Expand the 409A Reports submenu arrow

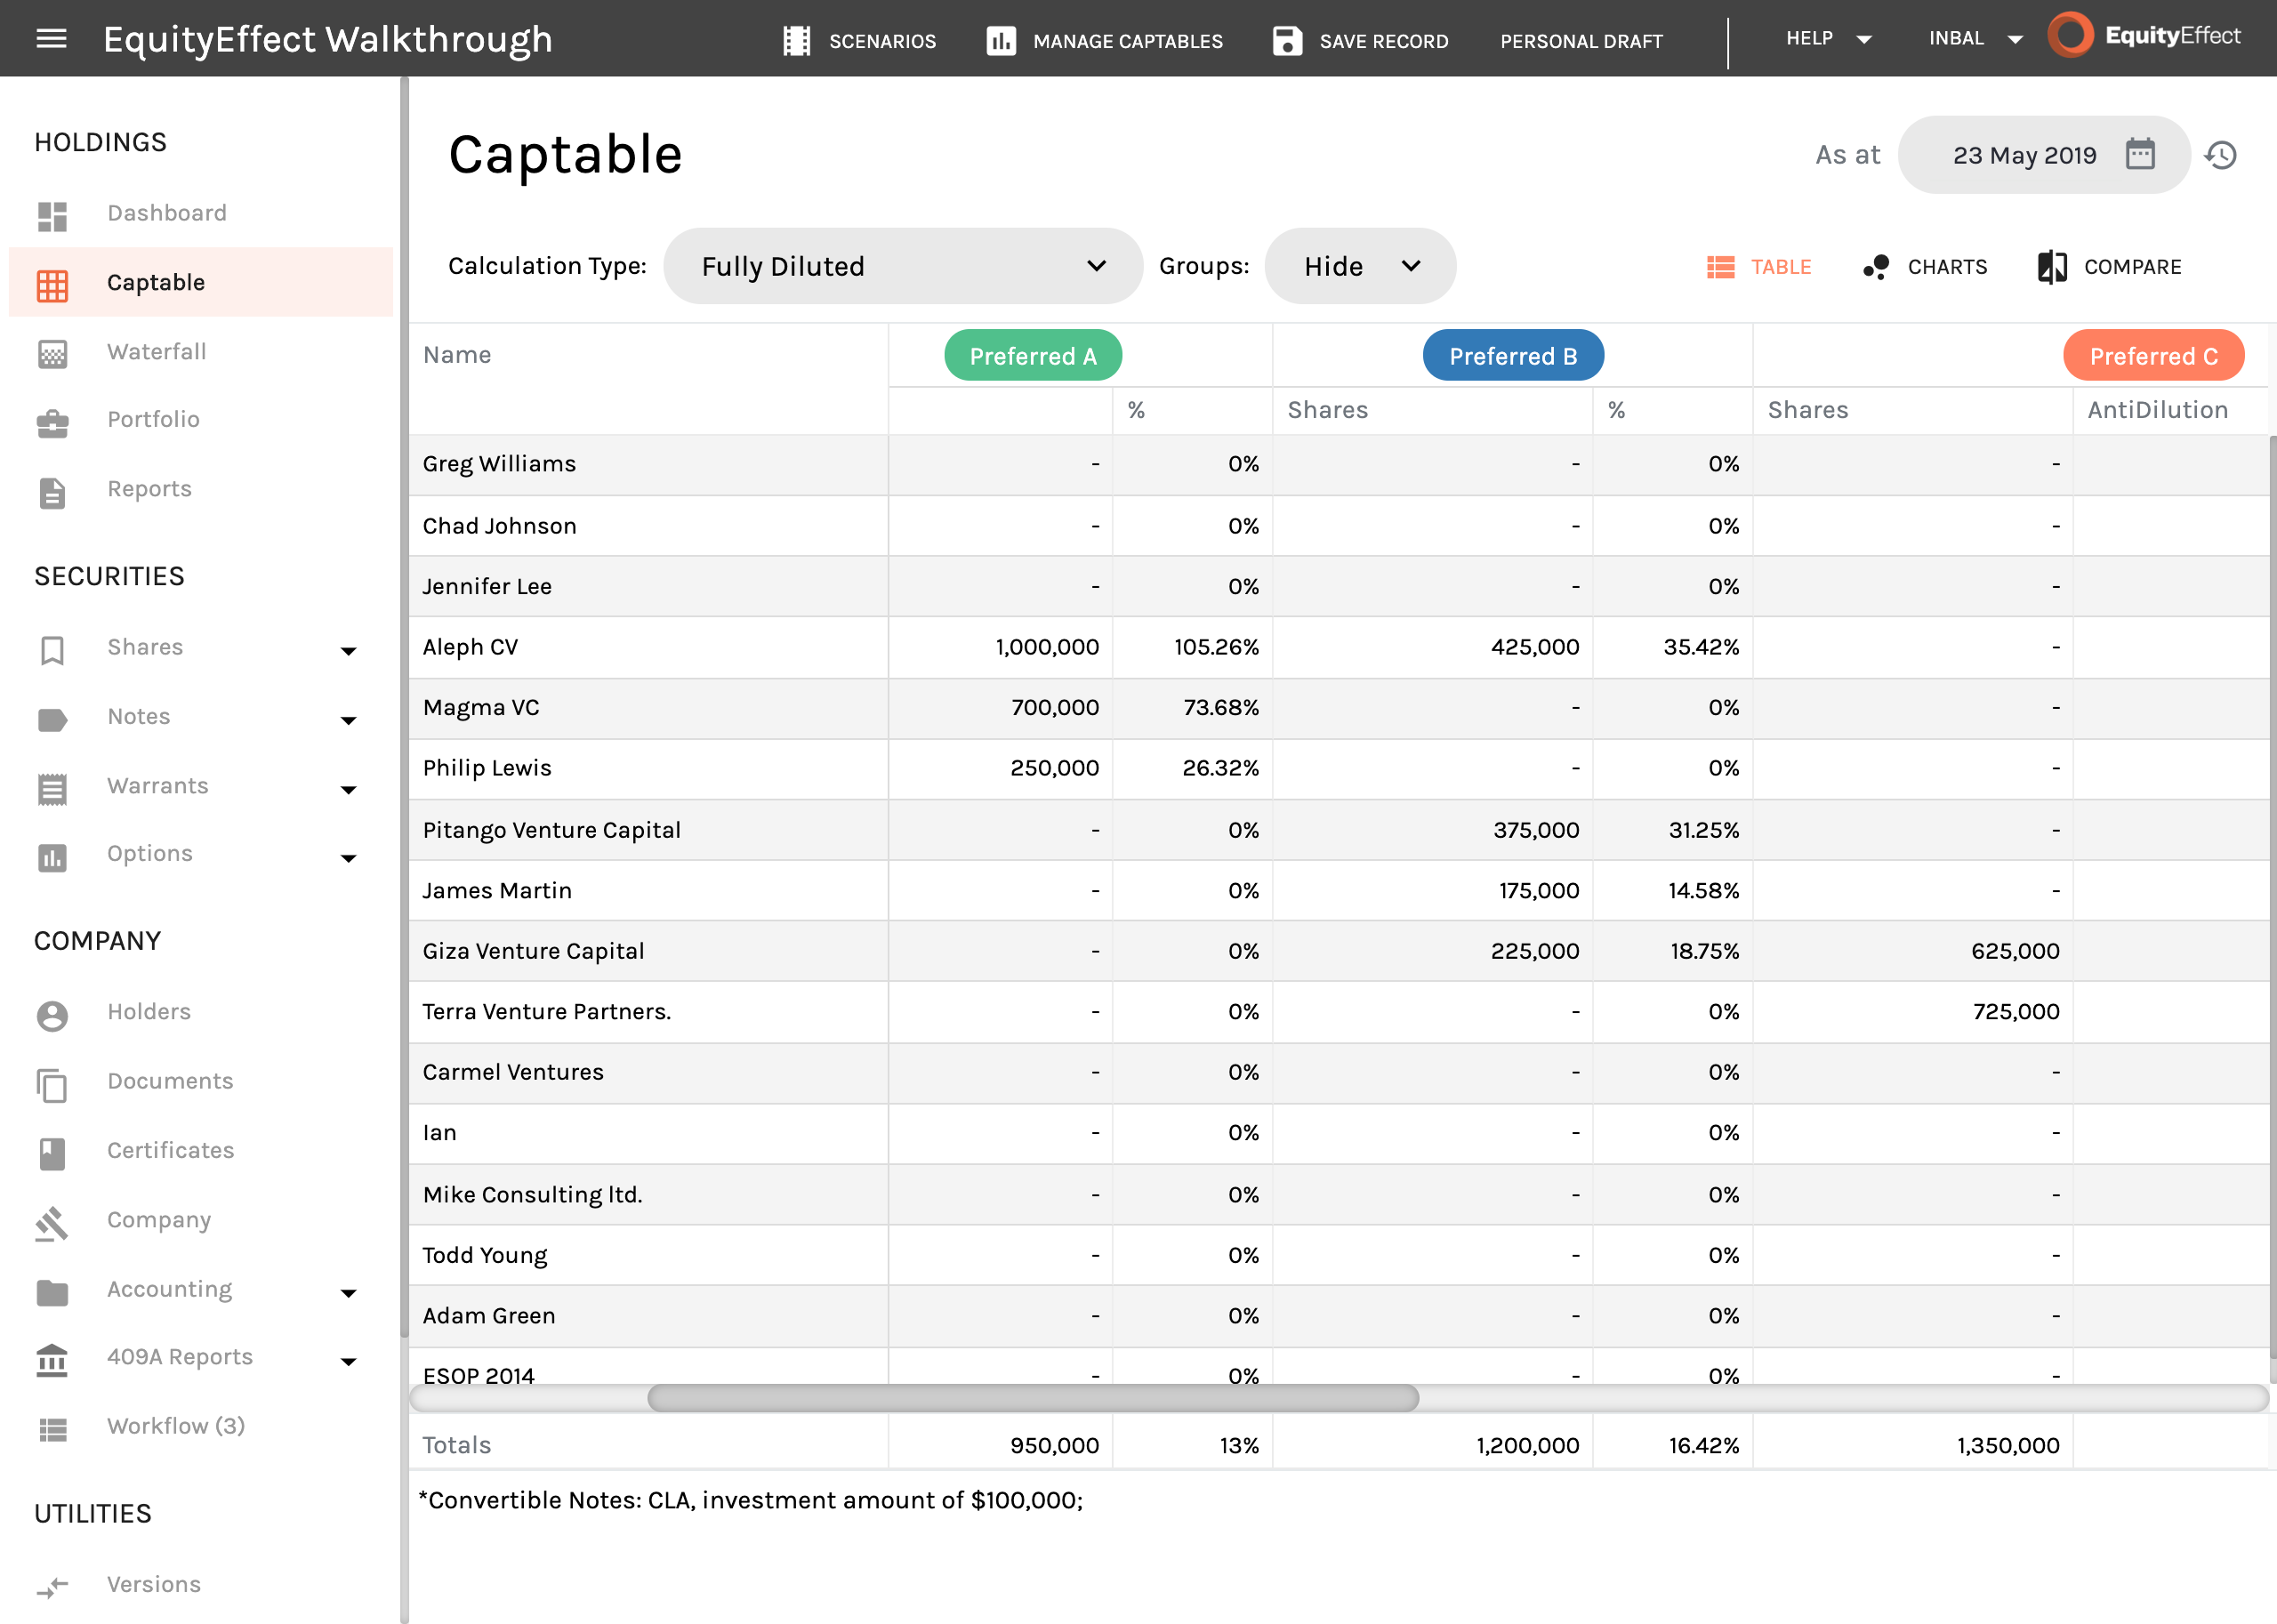pyautogui.click(x=348, y=1361)
